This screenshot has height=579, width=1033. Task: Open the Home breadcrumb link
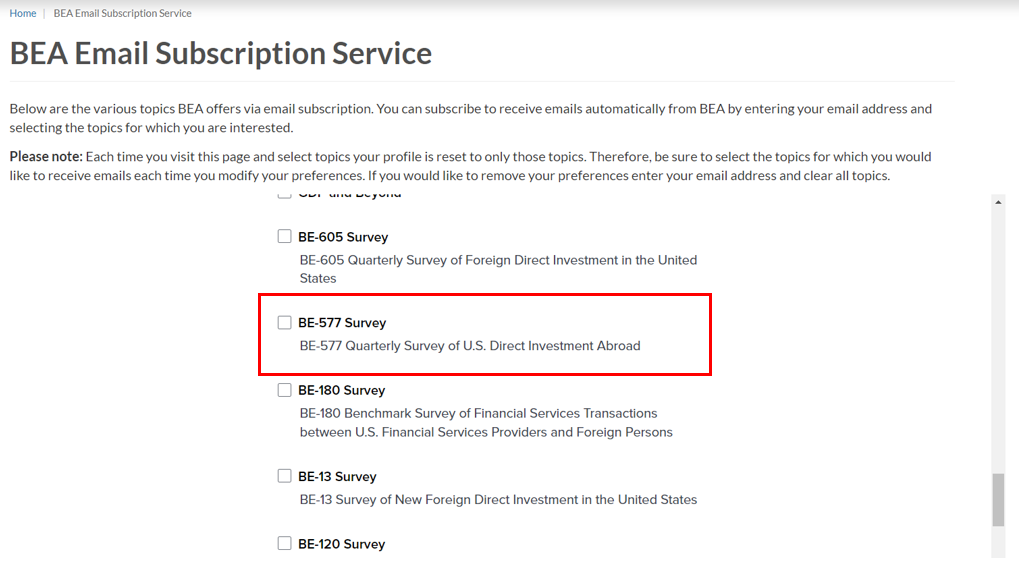coord(22,13)
